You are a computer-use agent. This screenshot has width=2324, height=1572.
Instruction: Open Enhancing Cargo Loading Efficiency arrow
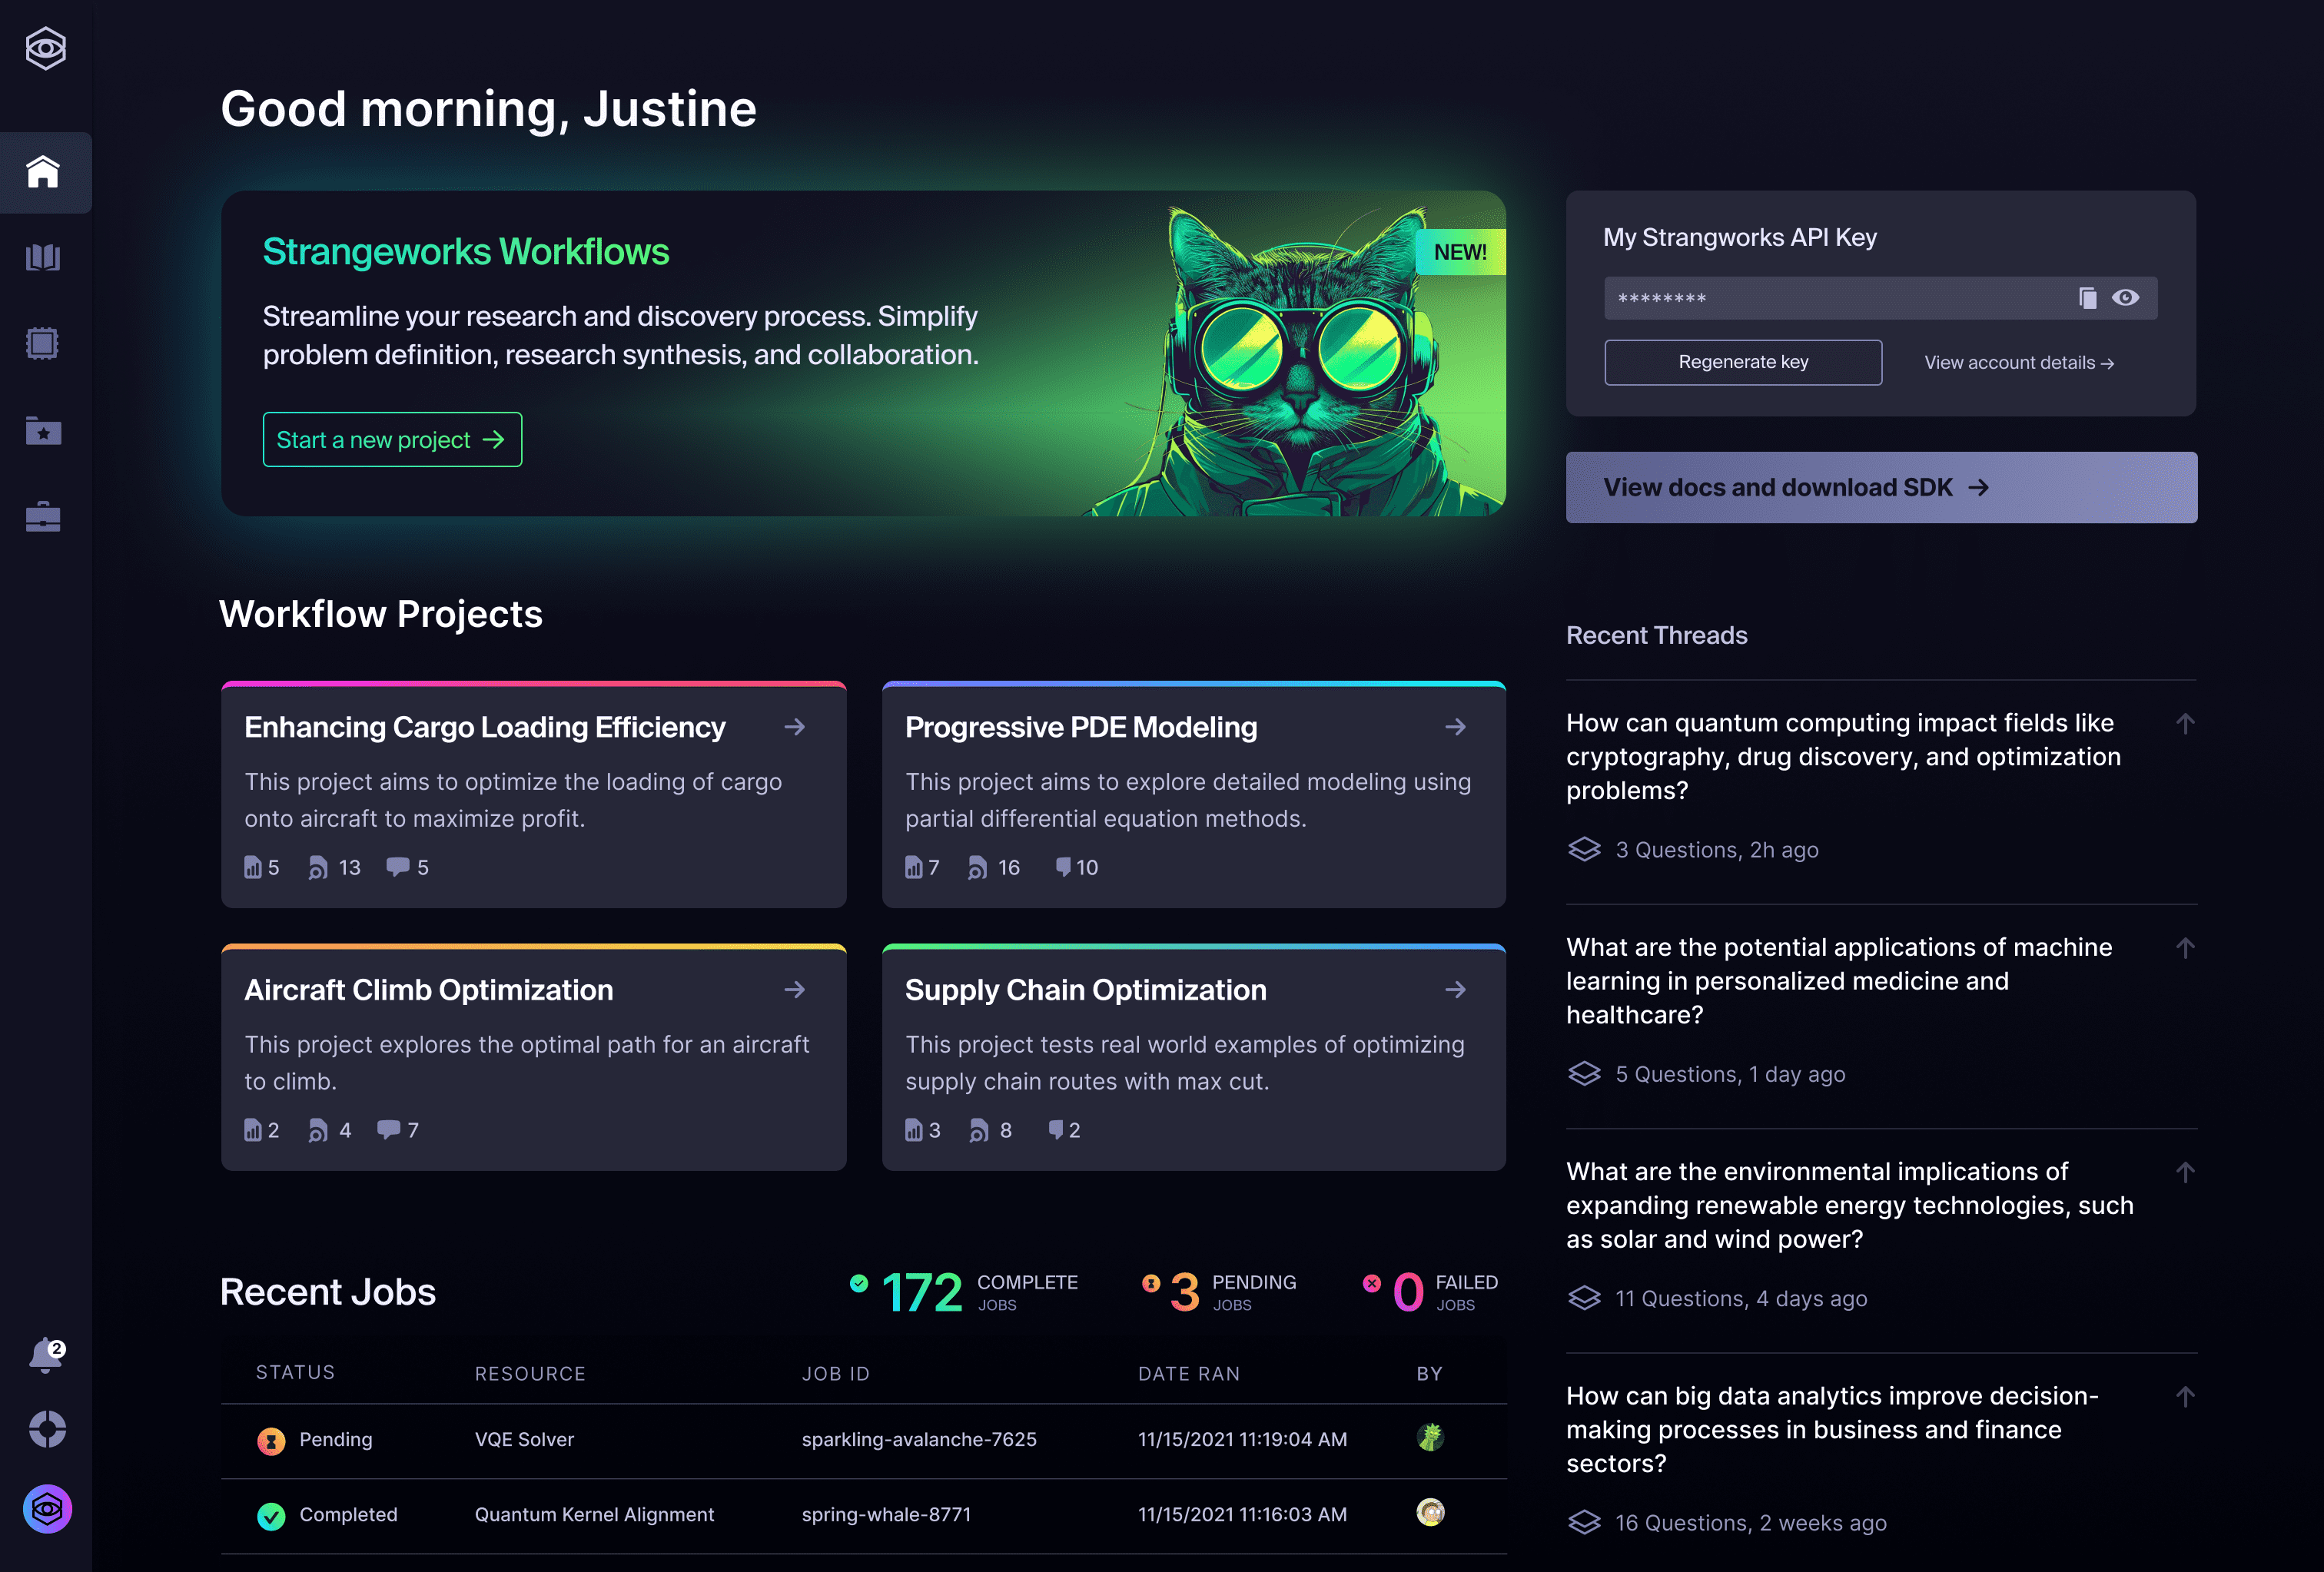pyautogui.click(x=795, y=727)
